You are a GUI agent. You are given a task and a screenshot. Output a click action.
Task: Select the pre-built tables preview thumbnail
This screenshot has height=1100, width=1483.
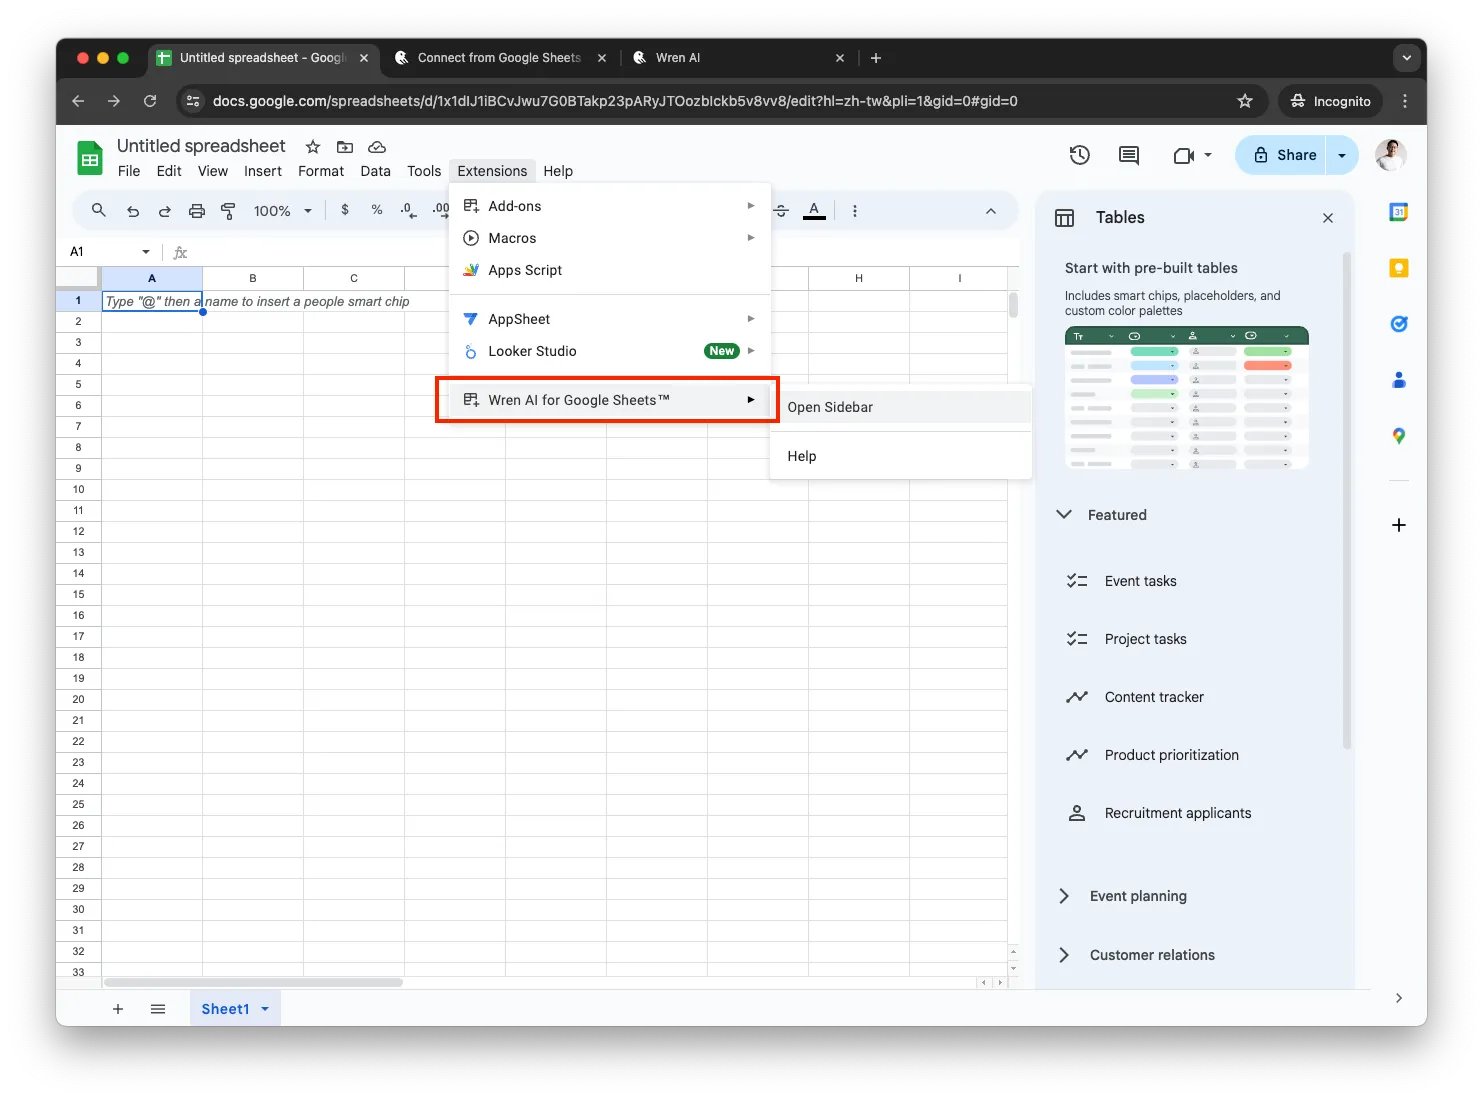(x=1187, y=398)
